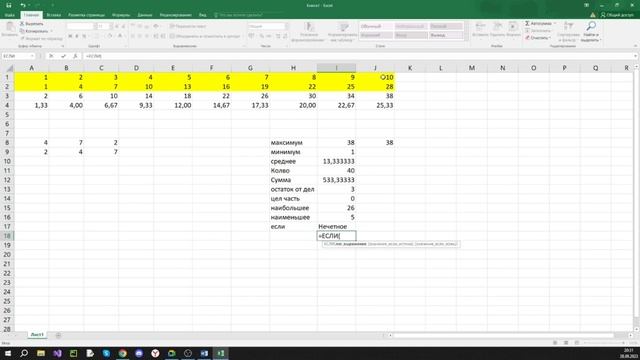
Task: Switch to Page Layout view in status bar
Action: click(566, 343)
